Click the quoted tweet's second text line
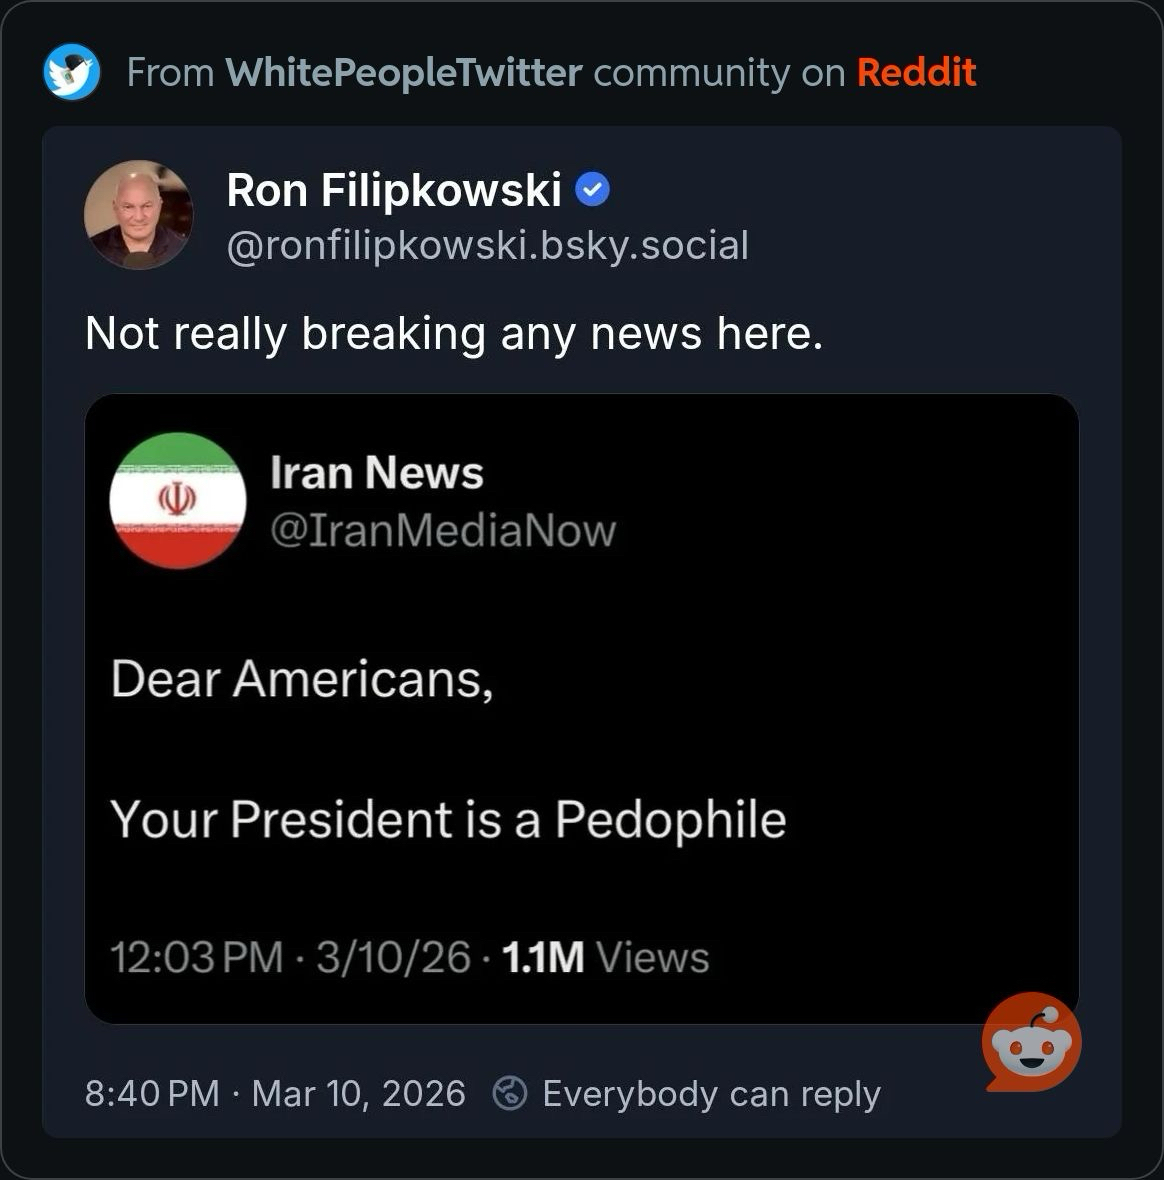1164x1180 pixels. pyautogui.click(x=448, y=820)
